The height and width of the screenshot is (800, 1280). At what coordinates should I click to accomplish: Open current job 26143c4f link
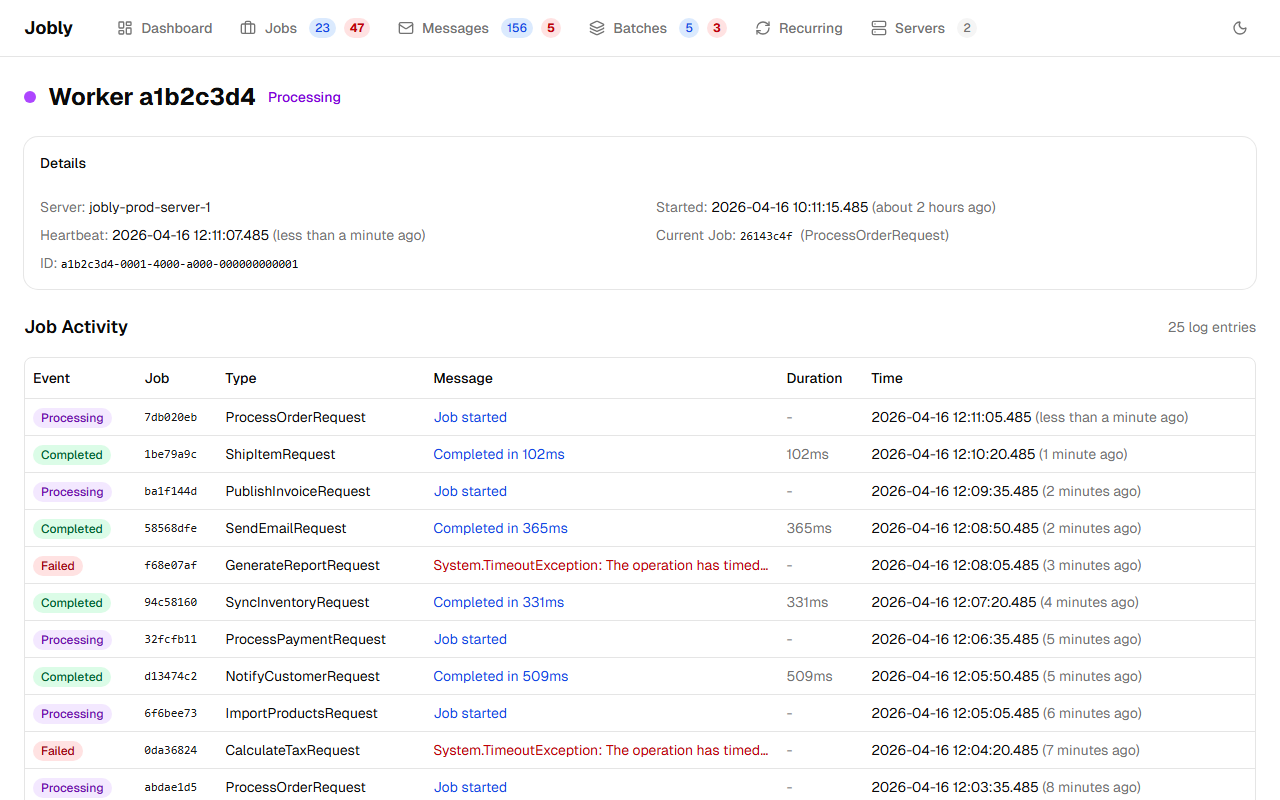point(766,236)
